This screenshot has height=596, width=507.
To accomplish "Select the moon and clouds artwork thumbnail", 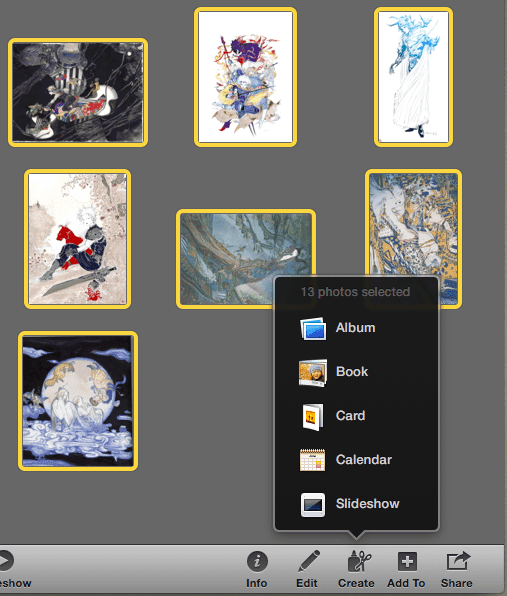I will pyautogui.click(x=78, y=401).
